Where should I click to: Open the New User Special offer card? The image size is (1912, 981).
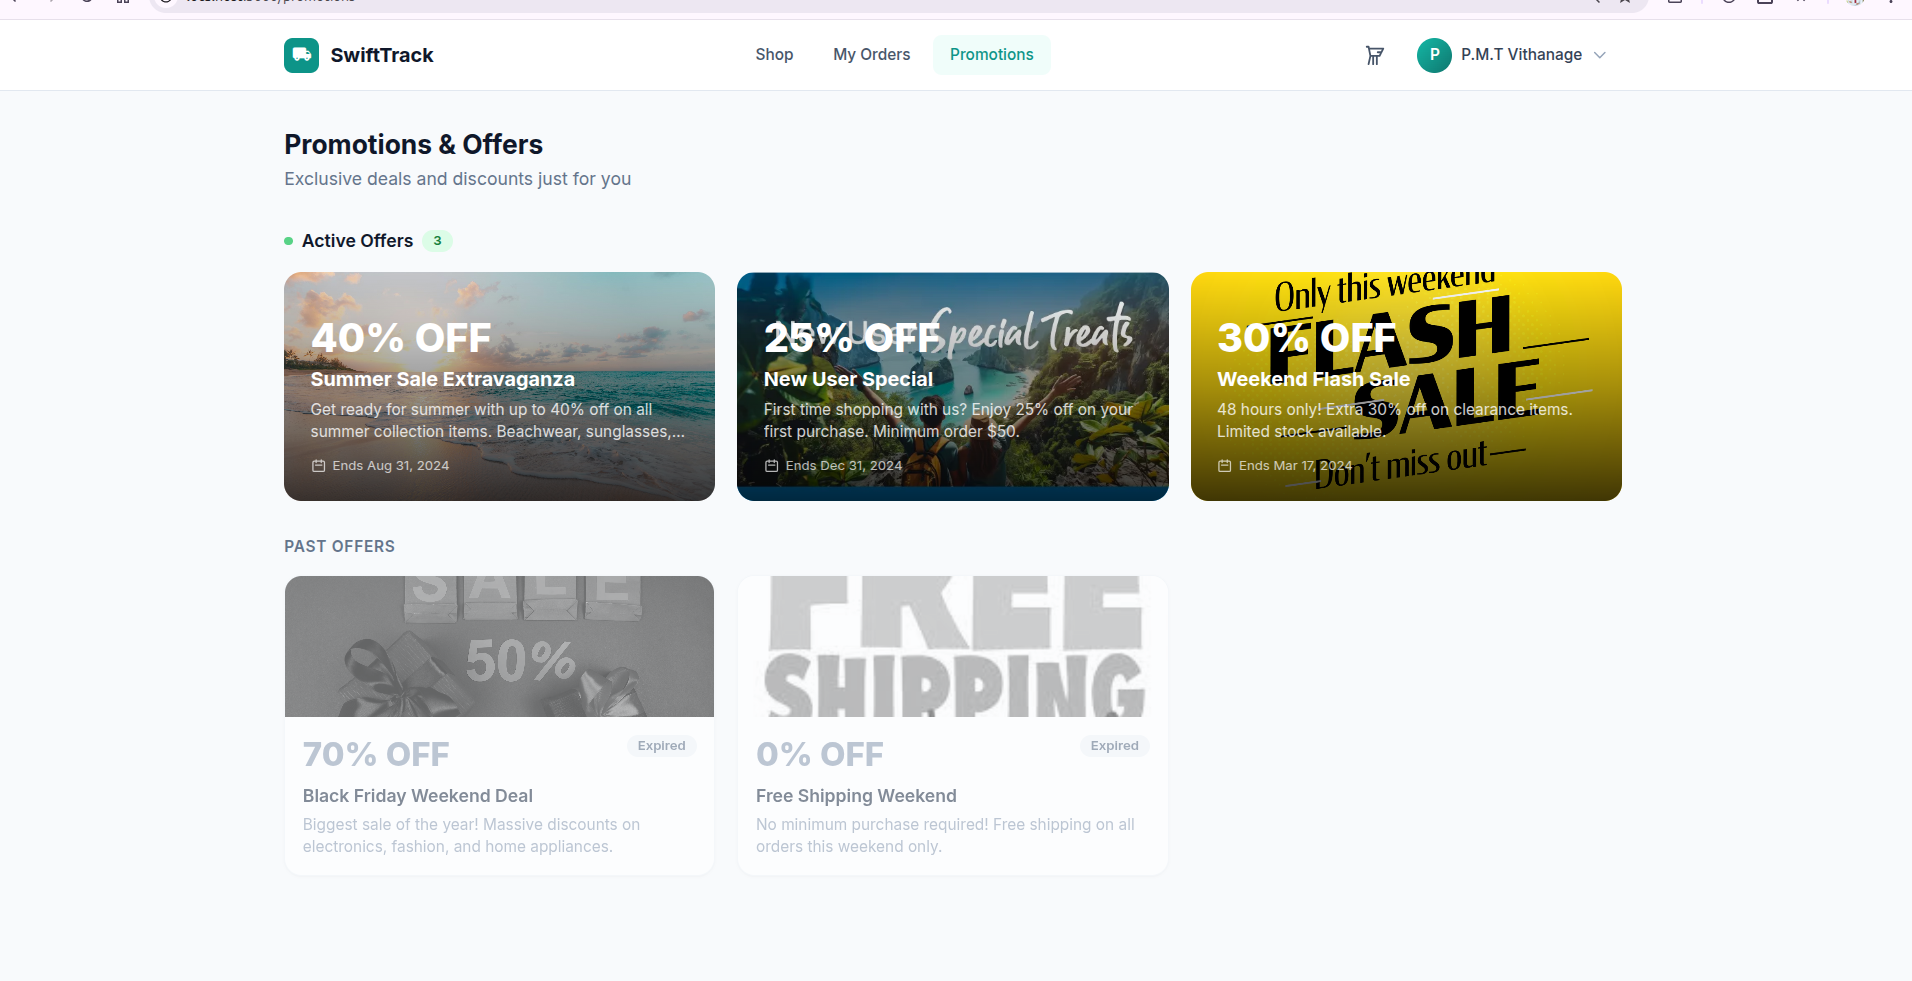[952, 386]
